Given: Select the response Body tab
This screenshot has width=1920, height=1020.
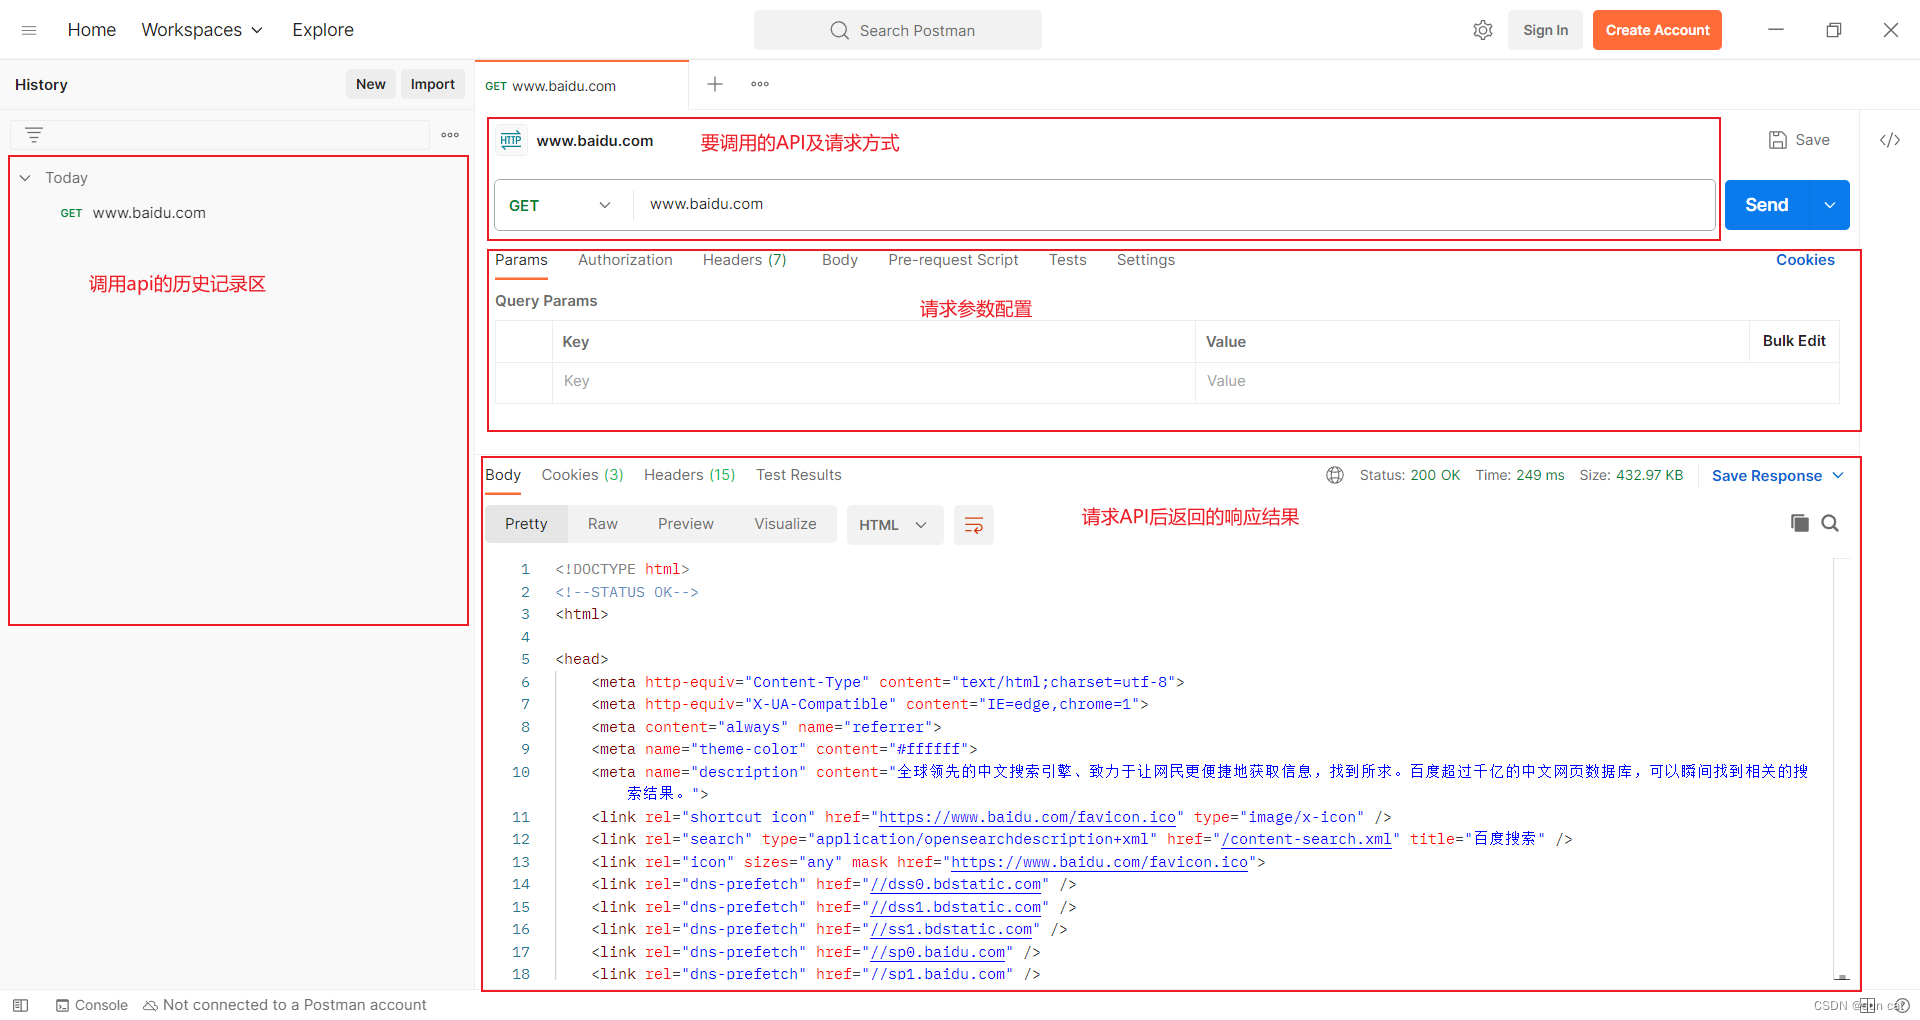Looking at the screenshot, I should point(503,475).
